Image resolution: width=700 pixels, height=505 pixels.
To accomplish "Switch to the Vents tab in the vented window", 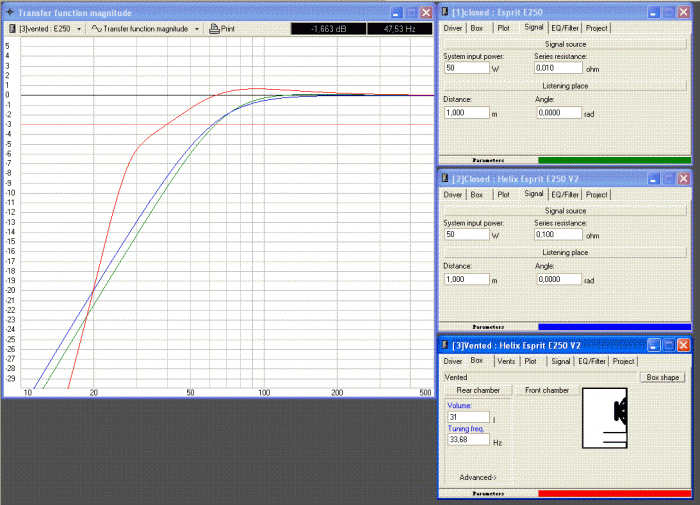I will pyautogui.click(x=506, y=361).
